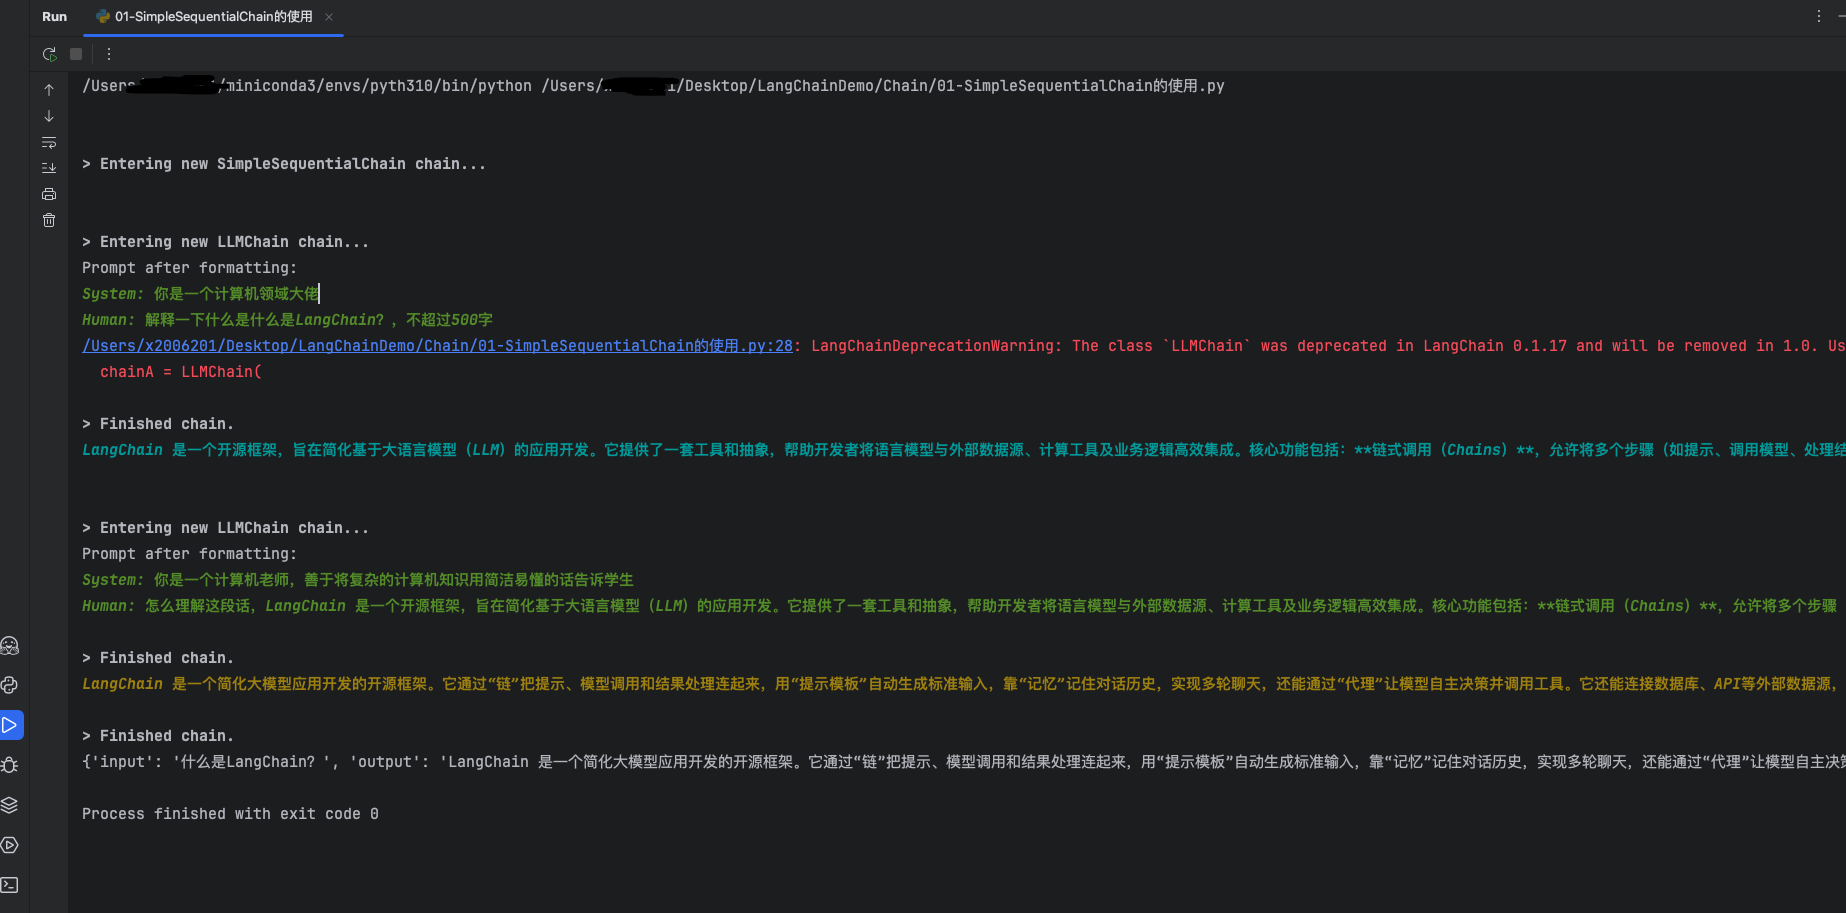The width and height of the screenshot is (1846, 913).
Task: Open Run tool window options at top right
Action: (x=1819, y=17)
